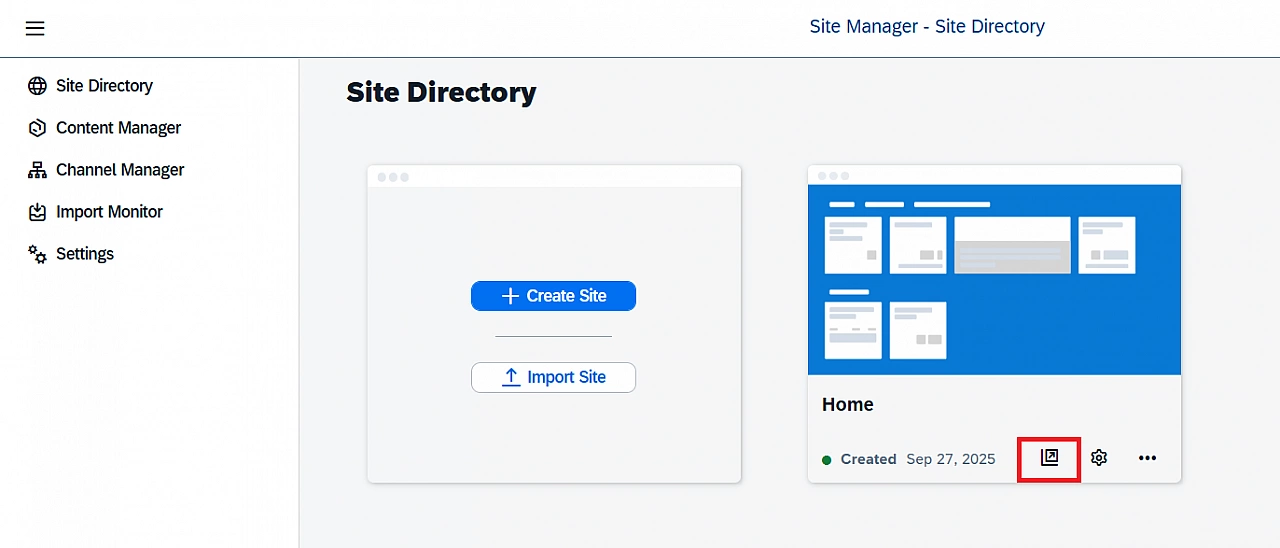Click the Content Manager hexagon icon
The height and width of the screenshot is (548, 1280).
[x=37, y=128]
